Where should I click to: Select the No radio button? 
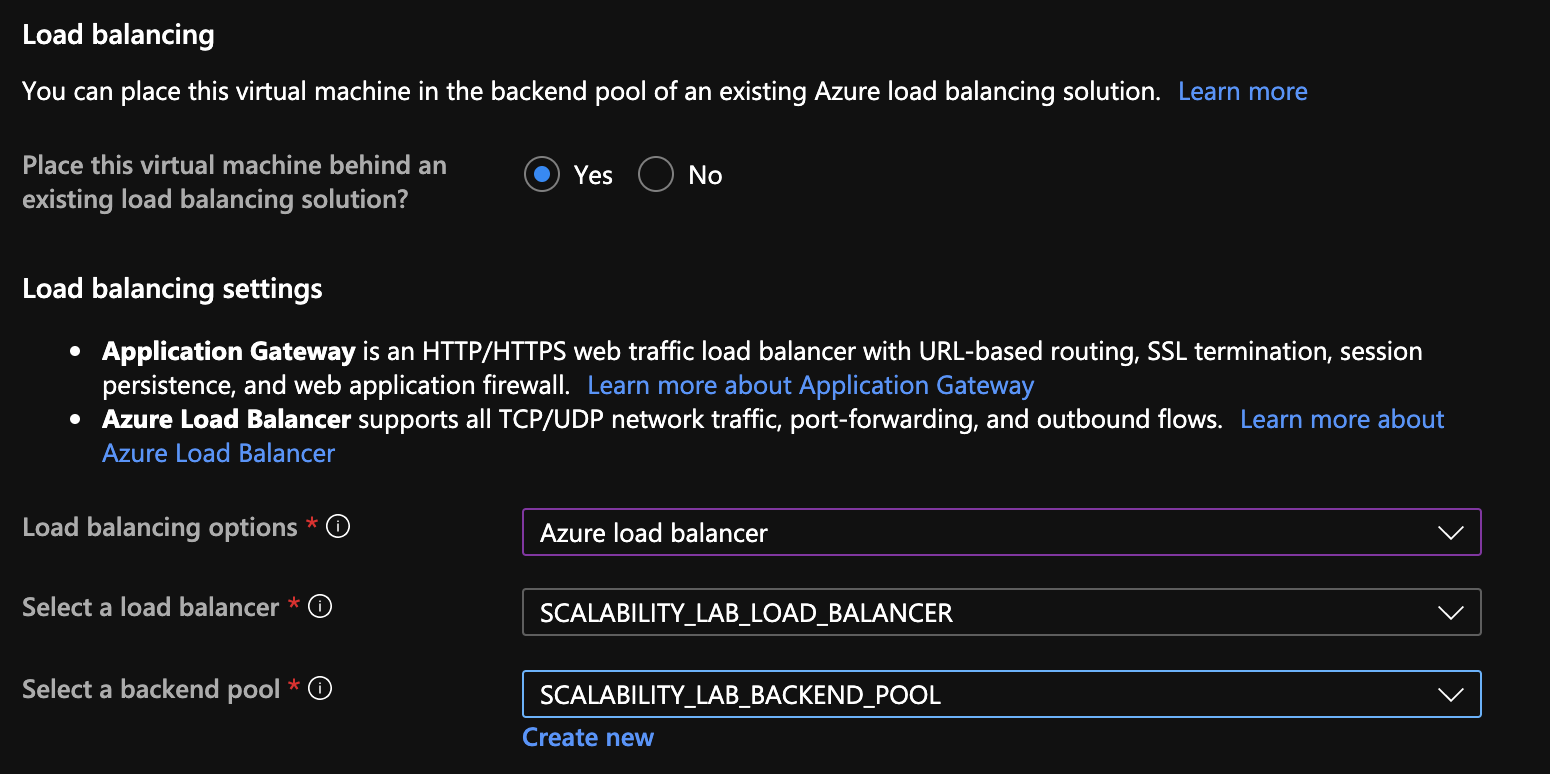coord(656,175)
